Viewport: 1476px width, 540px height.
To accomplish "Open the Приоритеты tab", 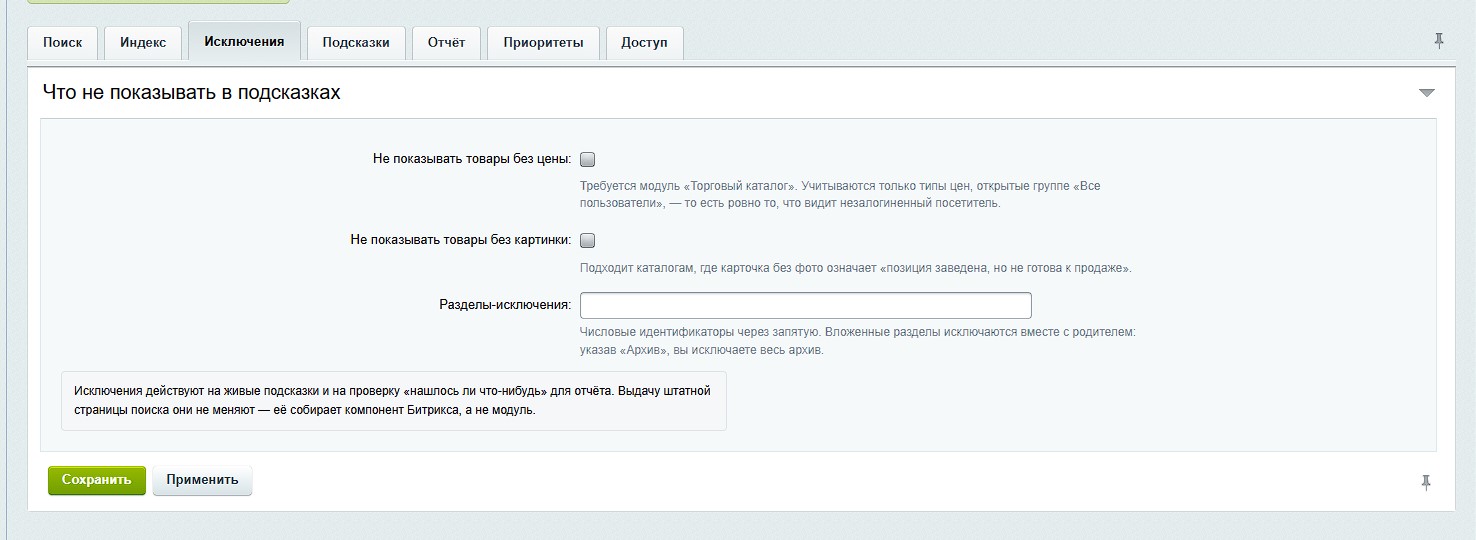I will [543, 43].
